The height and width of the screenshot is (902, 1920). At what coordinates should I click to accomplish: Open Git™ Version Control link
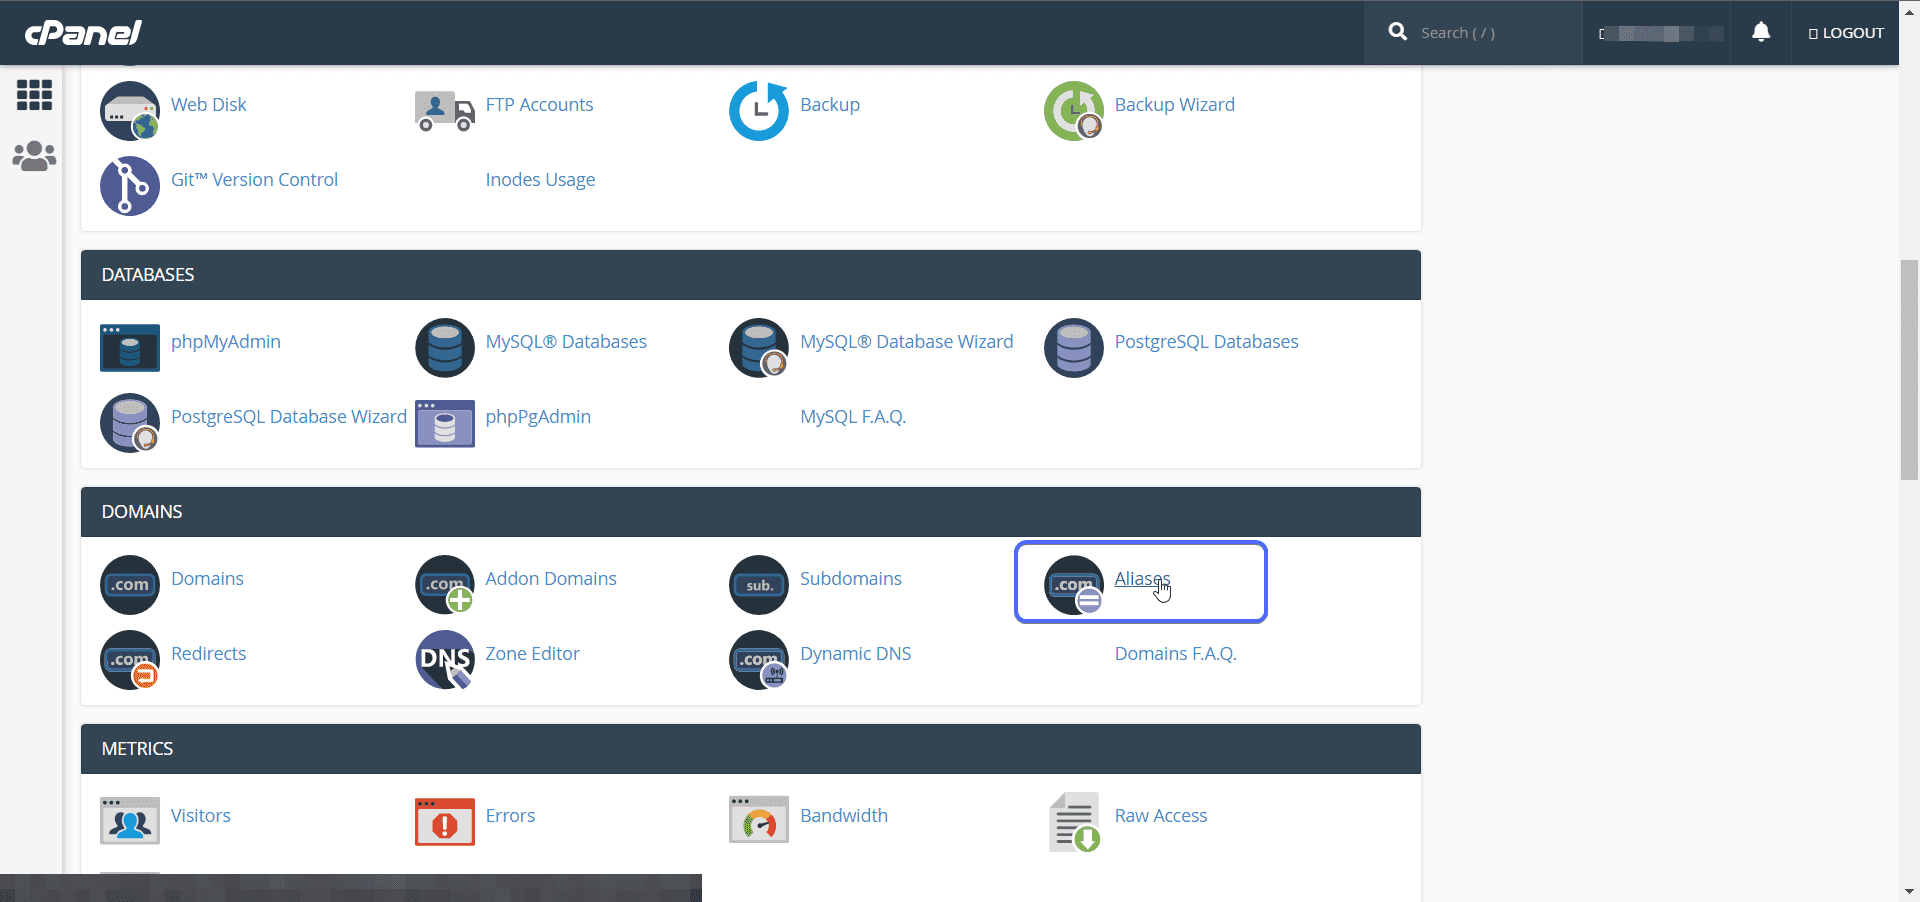click(x=254, y=180)
